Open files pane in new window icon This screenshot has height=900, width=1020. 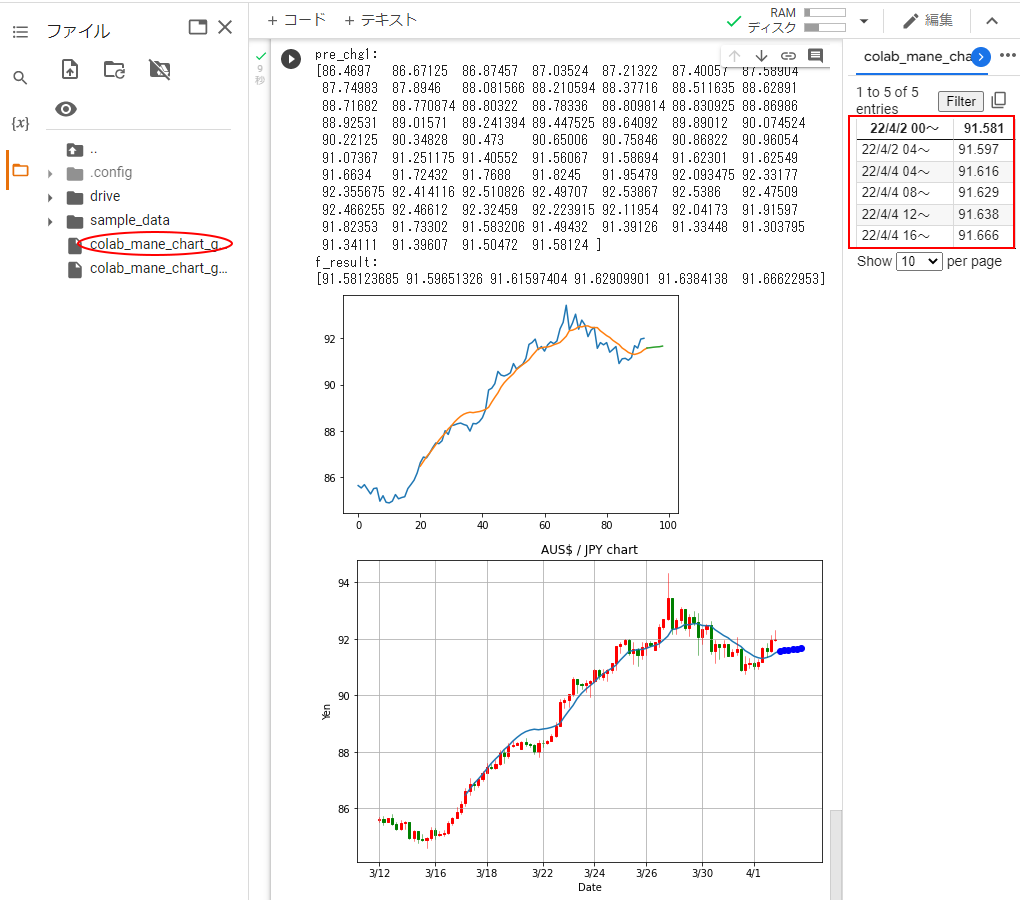198,27
